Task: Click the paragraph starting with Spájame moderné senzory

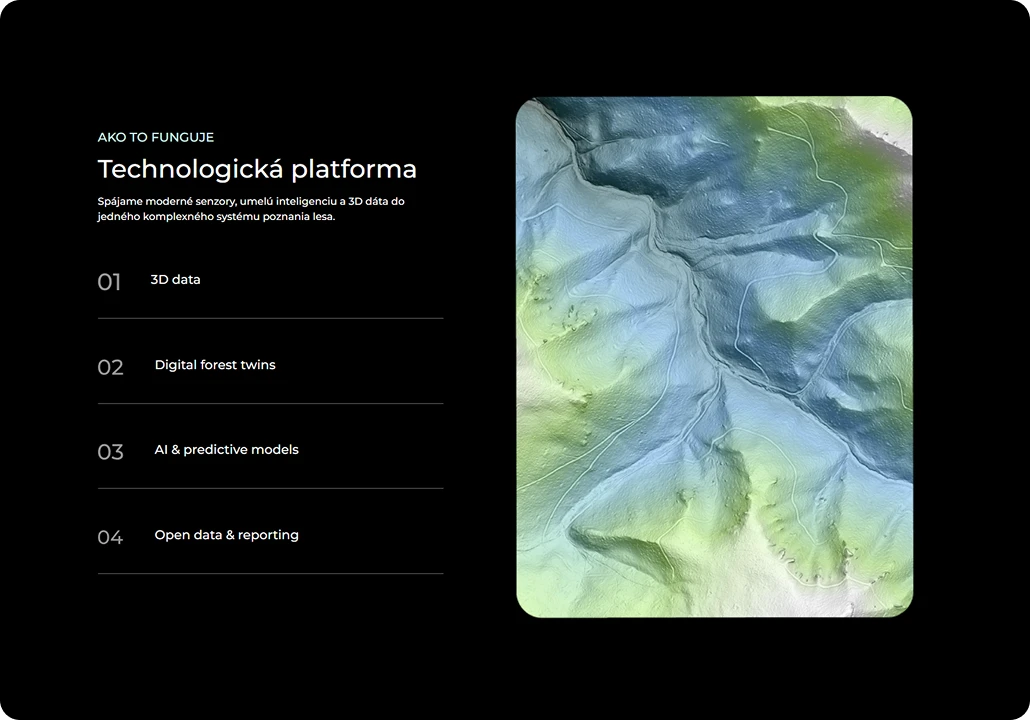Action: pyautogui.click(x=250, y=208)
